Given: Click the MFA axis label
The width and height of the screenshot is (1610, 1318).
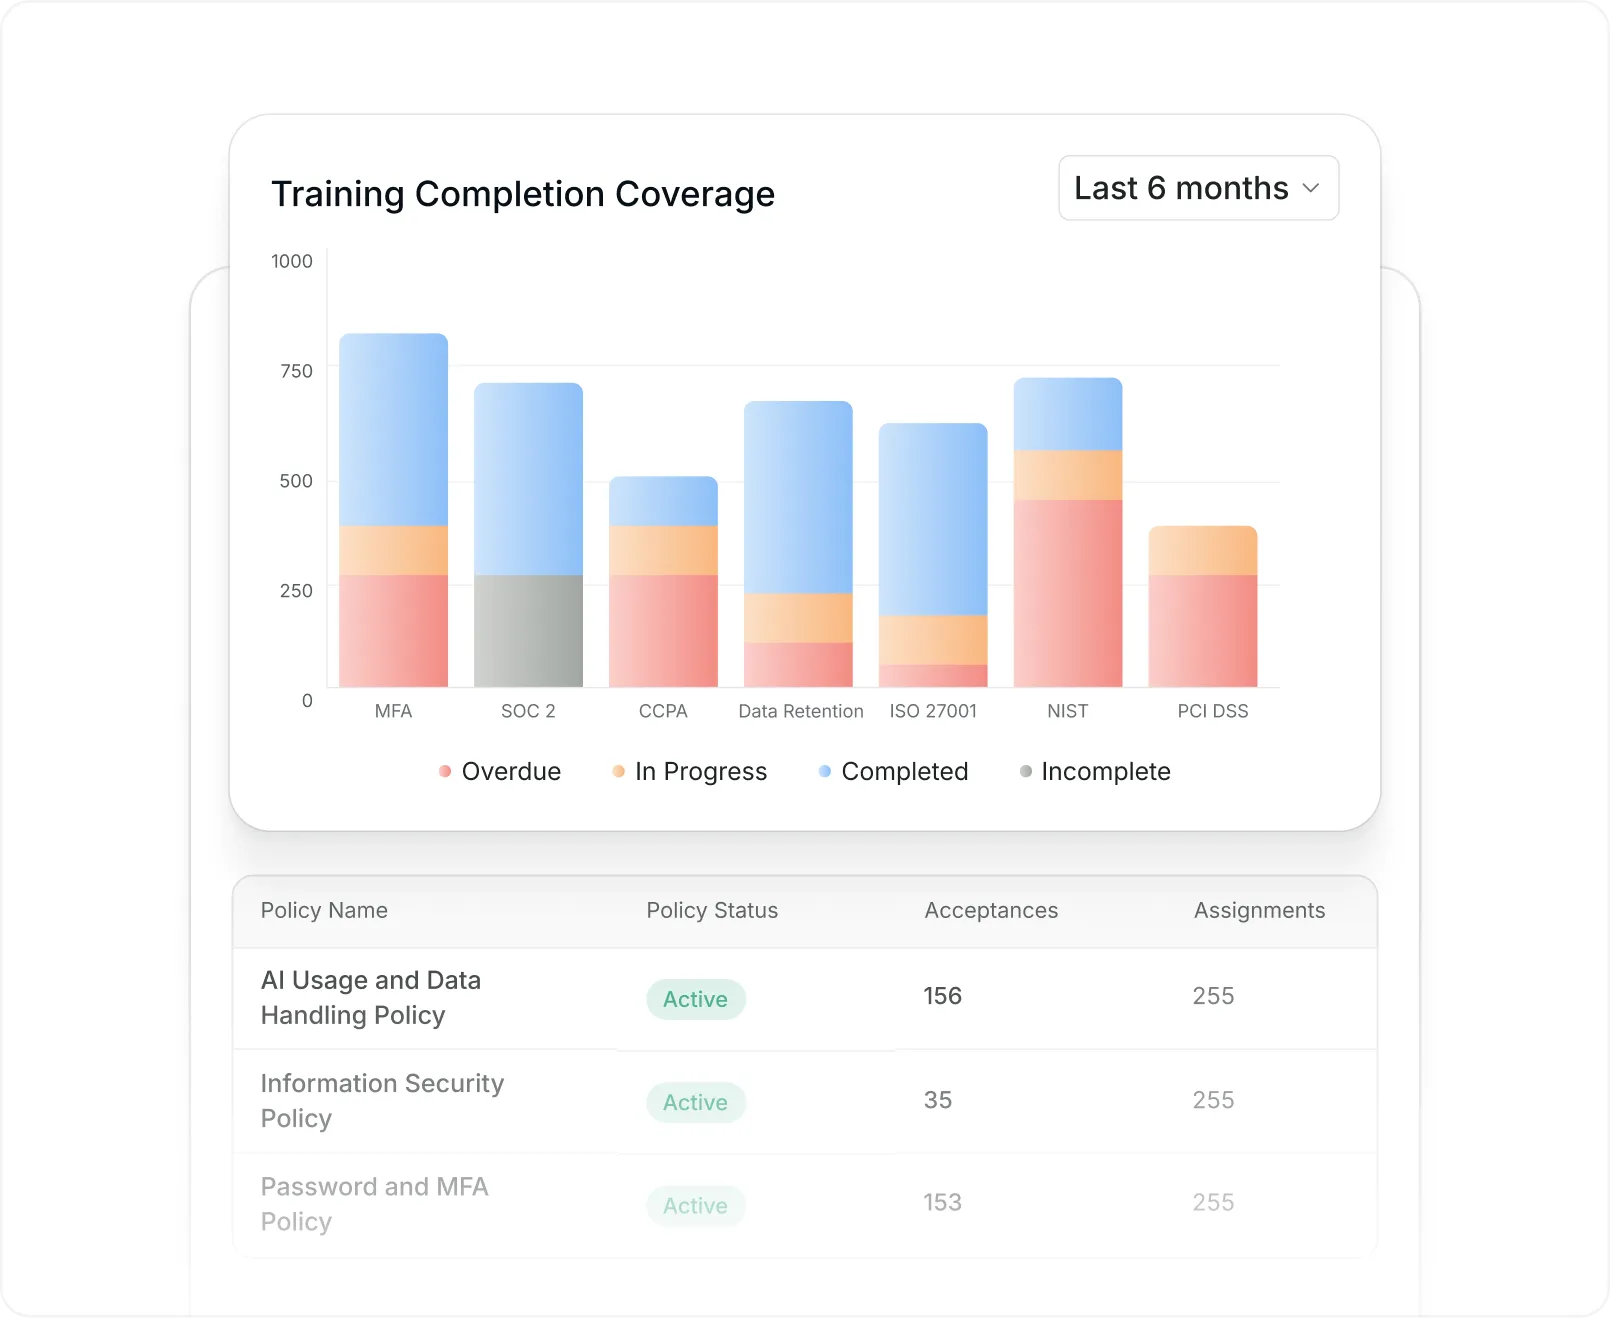Looking at the screenshot, I should point(393,711).
